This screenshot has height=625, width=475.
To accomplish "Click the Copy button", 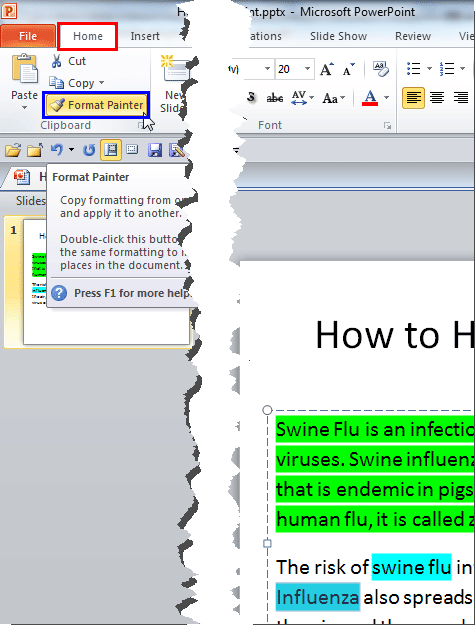I will (x=72, y=83).
